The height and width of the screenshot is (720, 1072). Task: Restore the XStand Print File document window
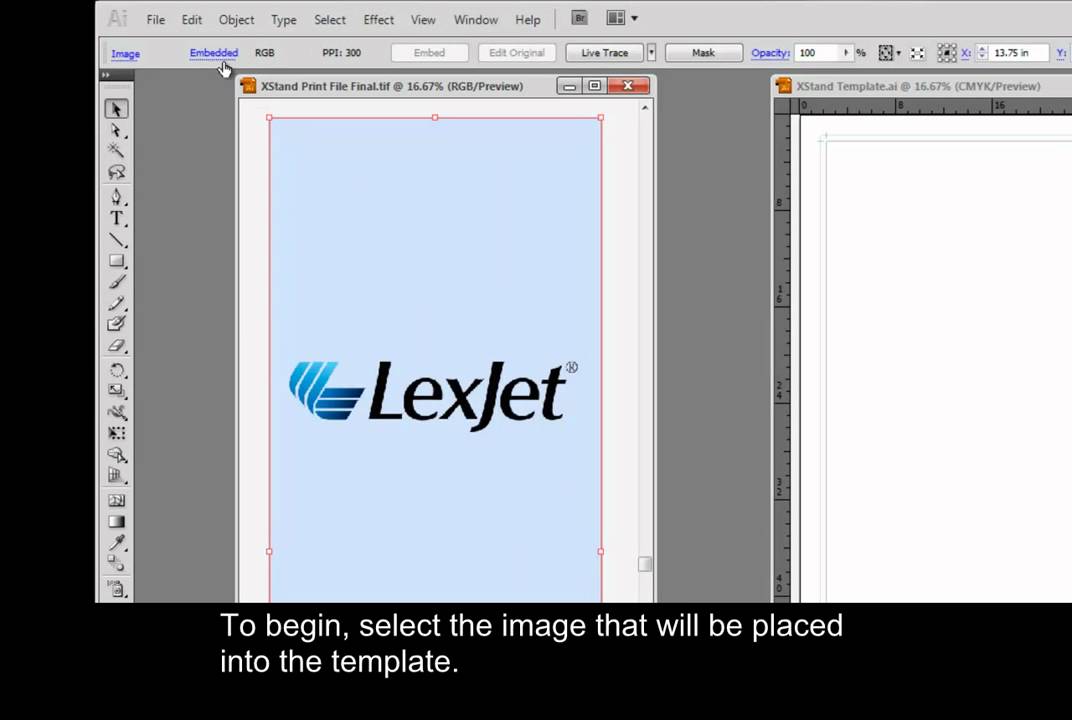[x=595, y=85]
